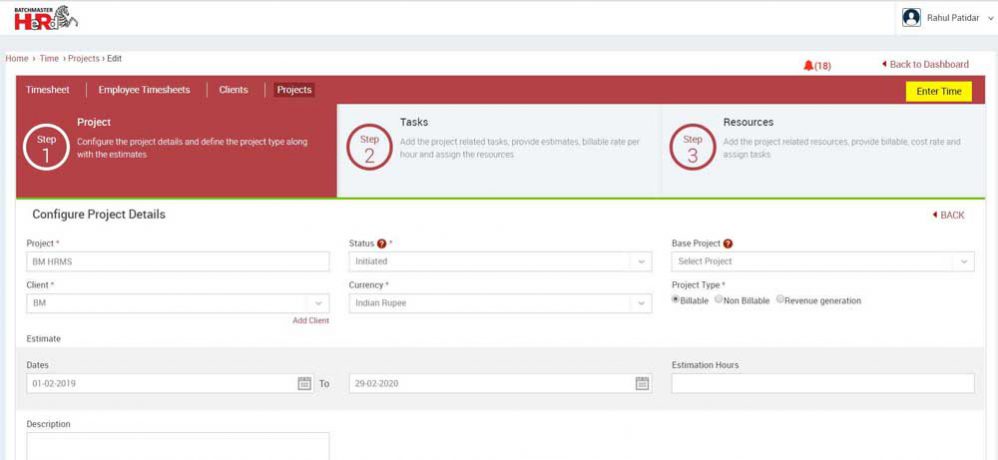This screenshot has width=998, height=460.
Task: Select the Billable project type
Action: coord(676,300)
